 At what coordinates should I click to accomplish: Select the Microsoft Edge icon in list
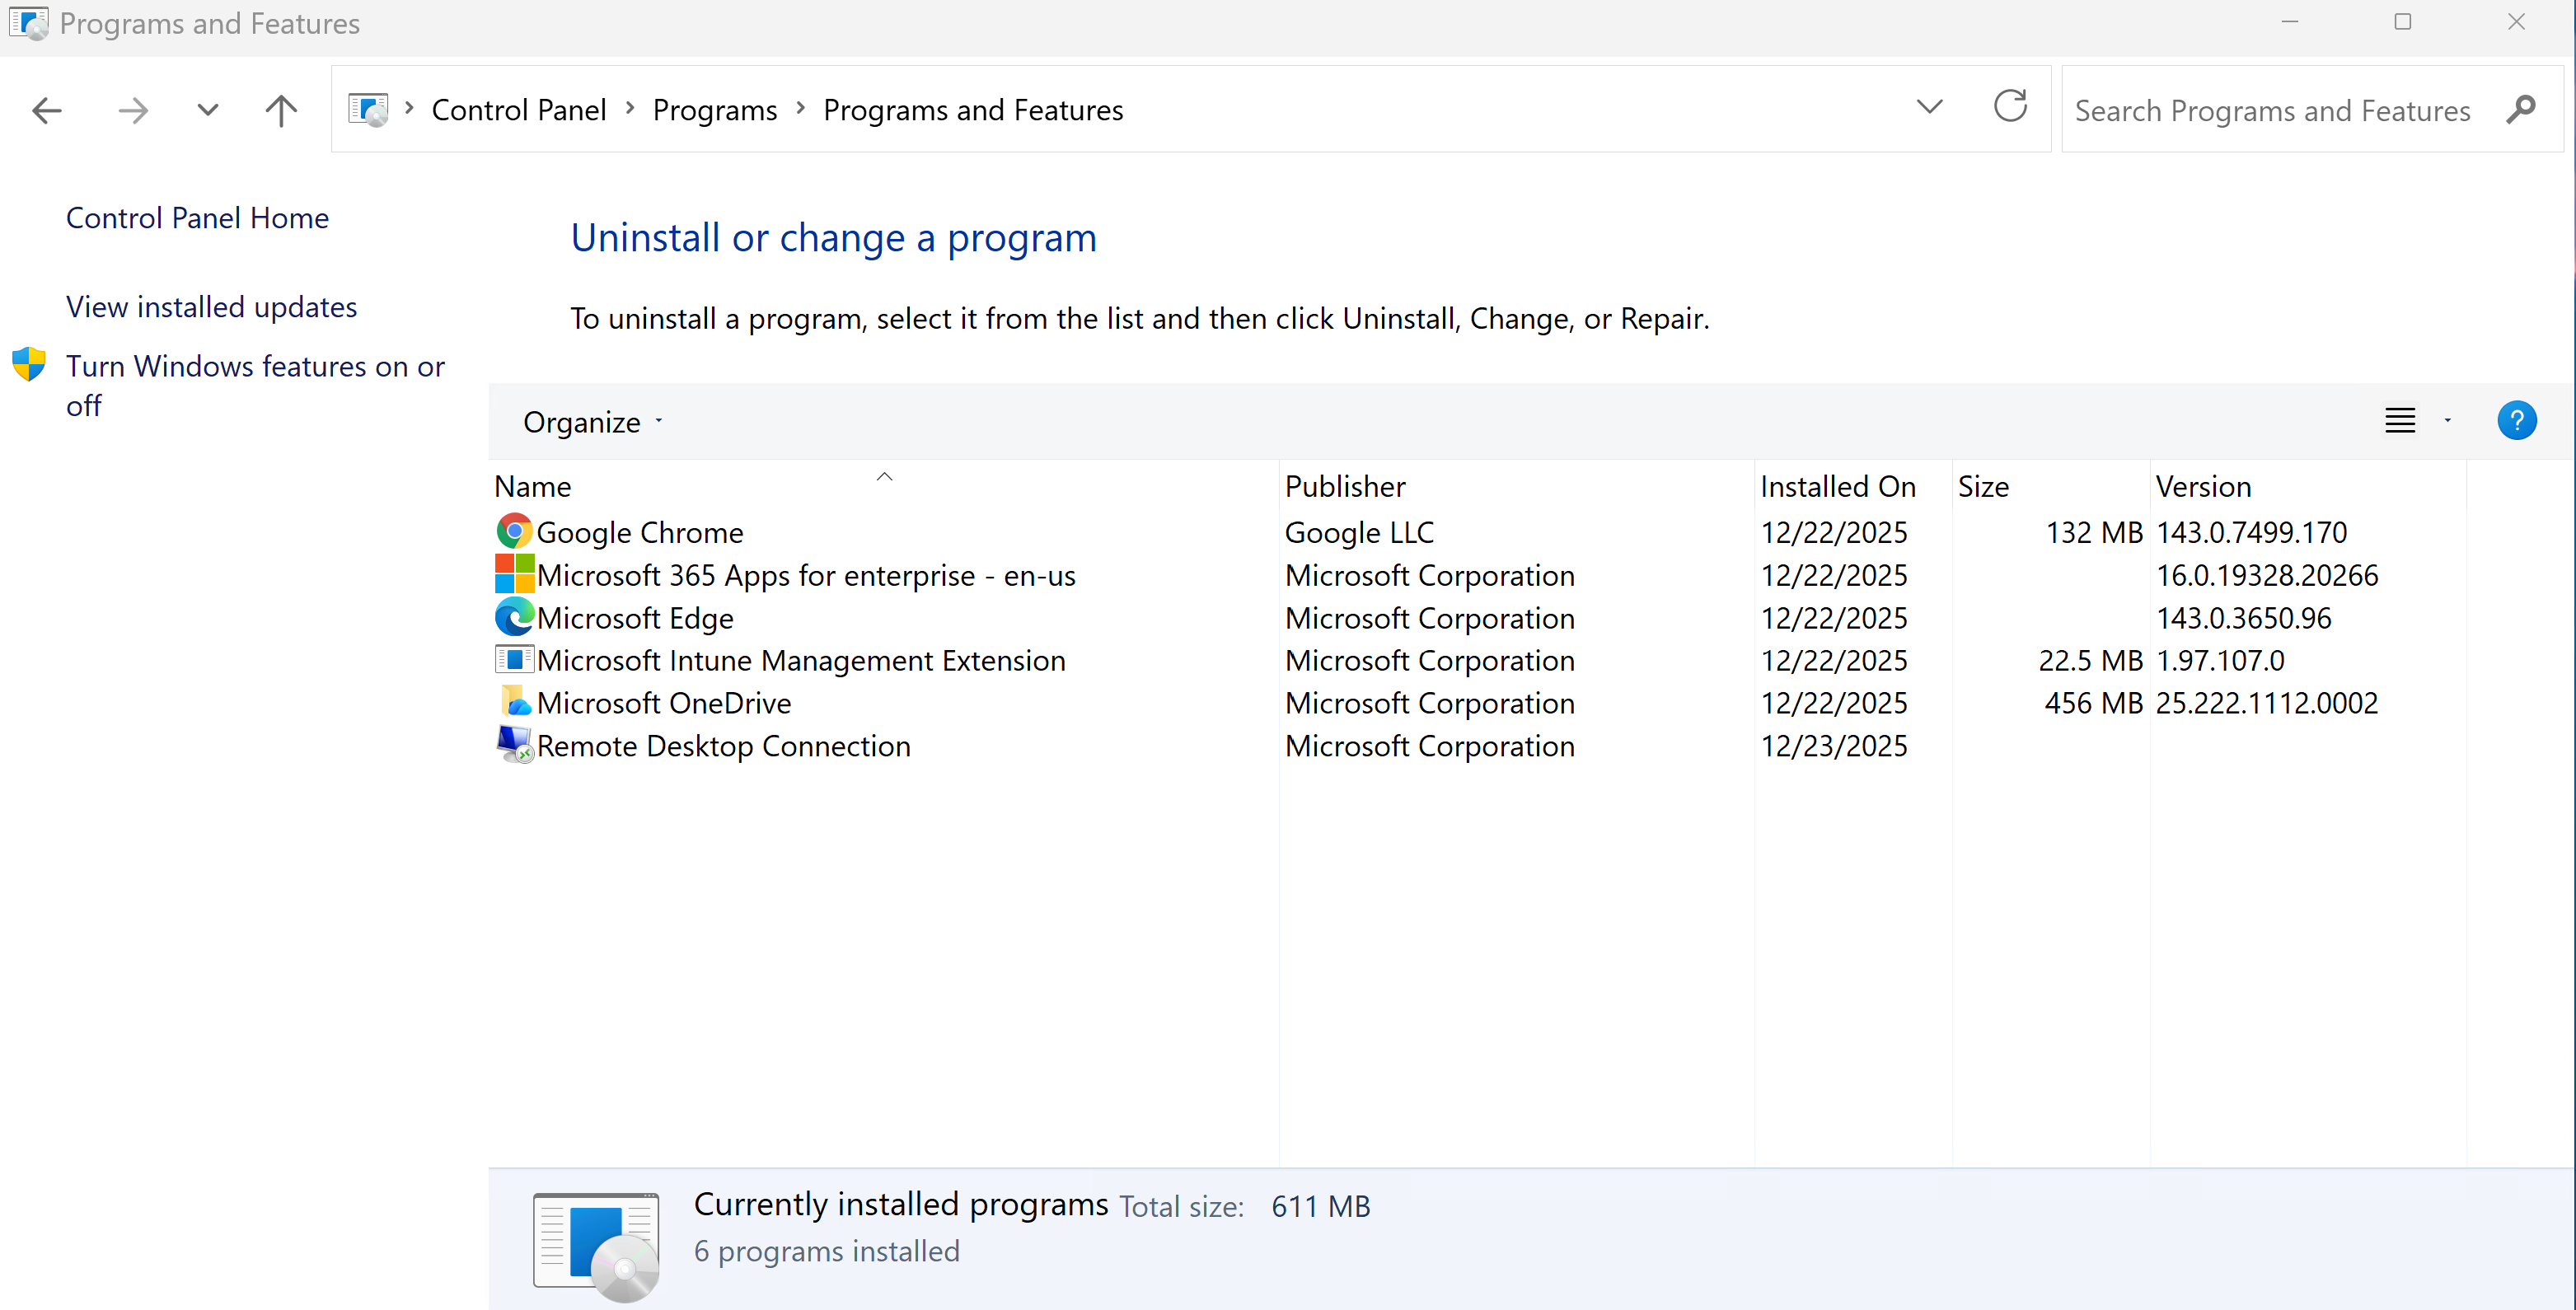(514, 618)
